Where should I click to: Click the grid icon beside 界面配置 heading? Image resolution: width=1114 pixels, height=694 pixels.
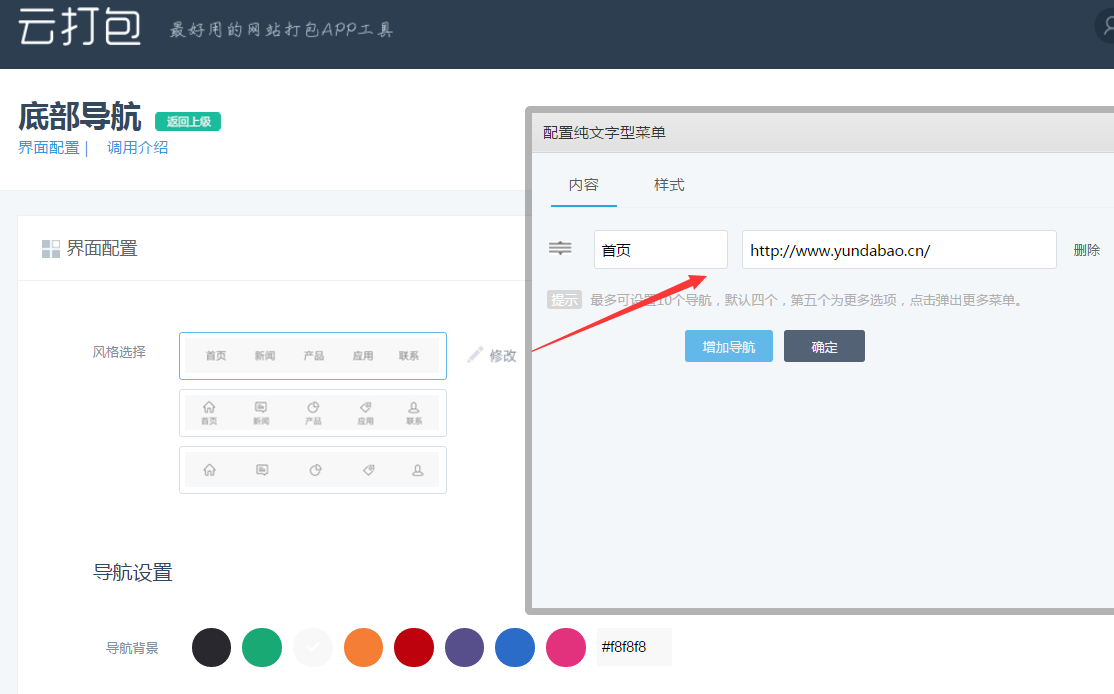click(50, 249)
